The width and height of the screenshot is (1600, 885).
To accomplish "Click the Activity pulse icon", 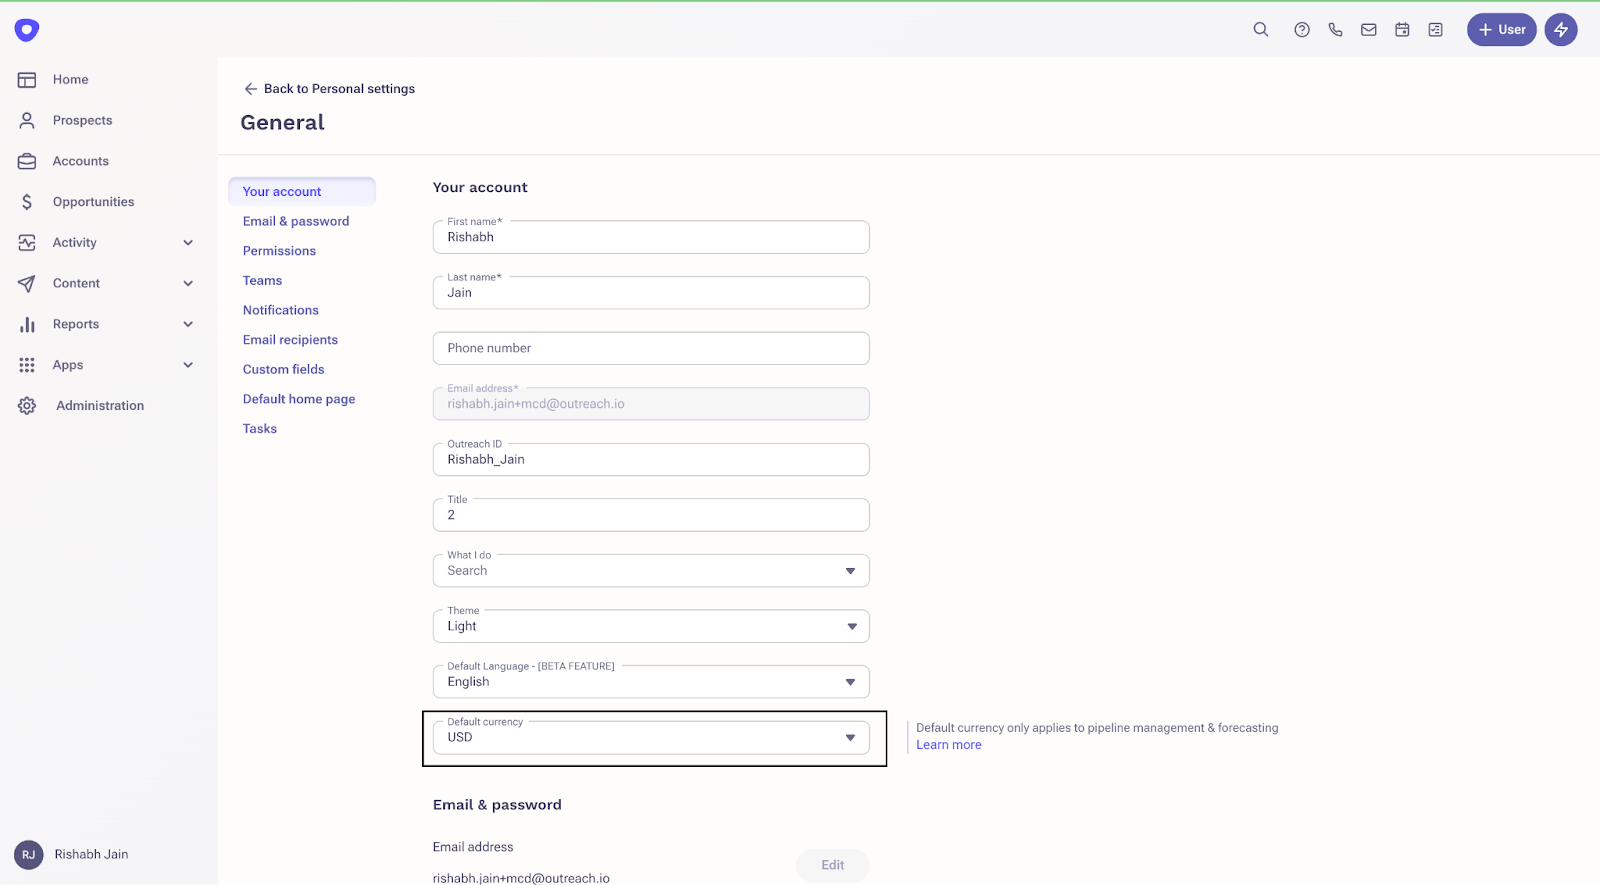I will point(27,243).
